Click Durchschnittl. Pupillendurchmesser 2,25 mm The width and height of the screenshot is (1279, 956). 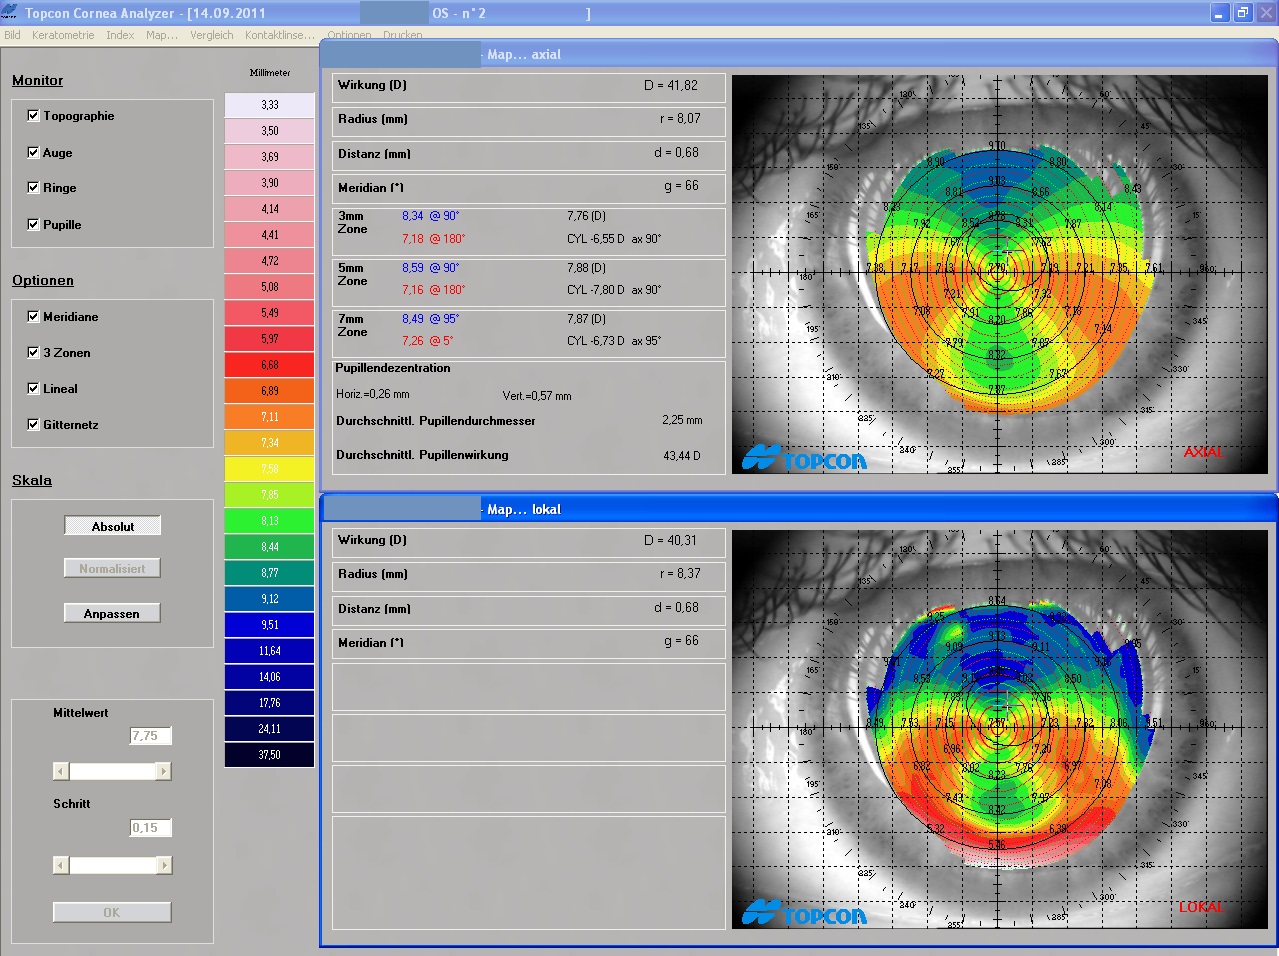click(x=519, y=421)
